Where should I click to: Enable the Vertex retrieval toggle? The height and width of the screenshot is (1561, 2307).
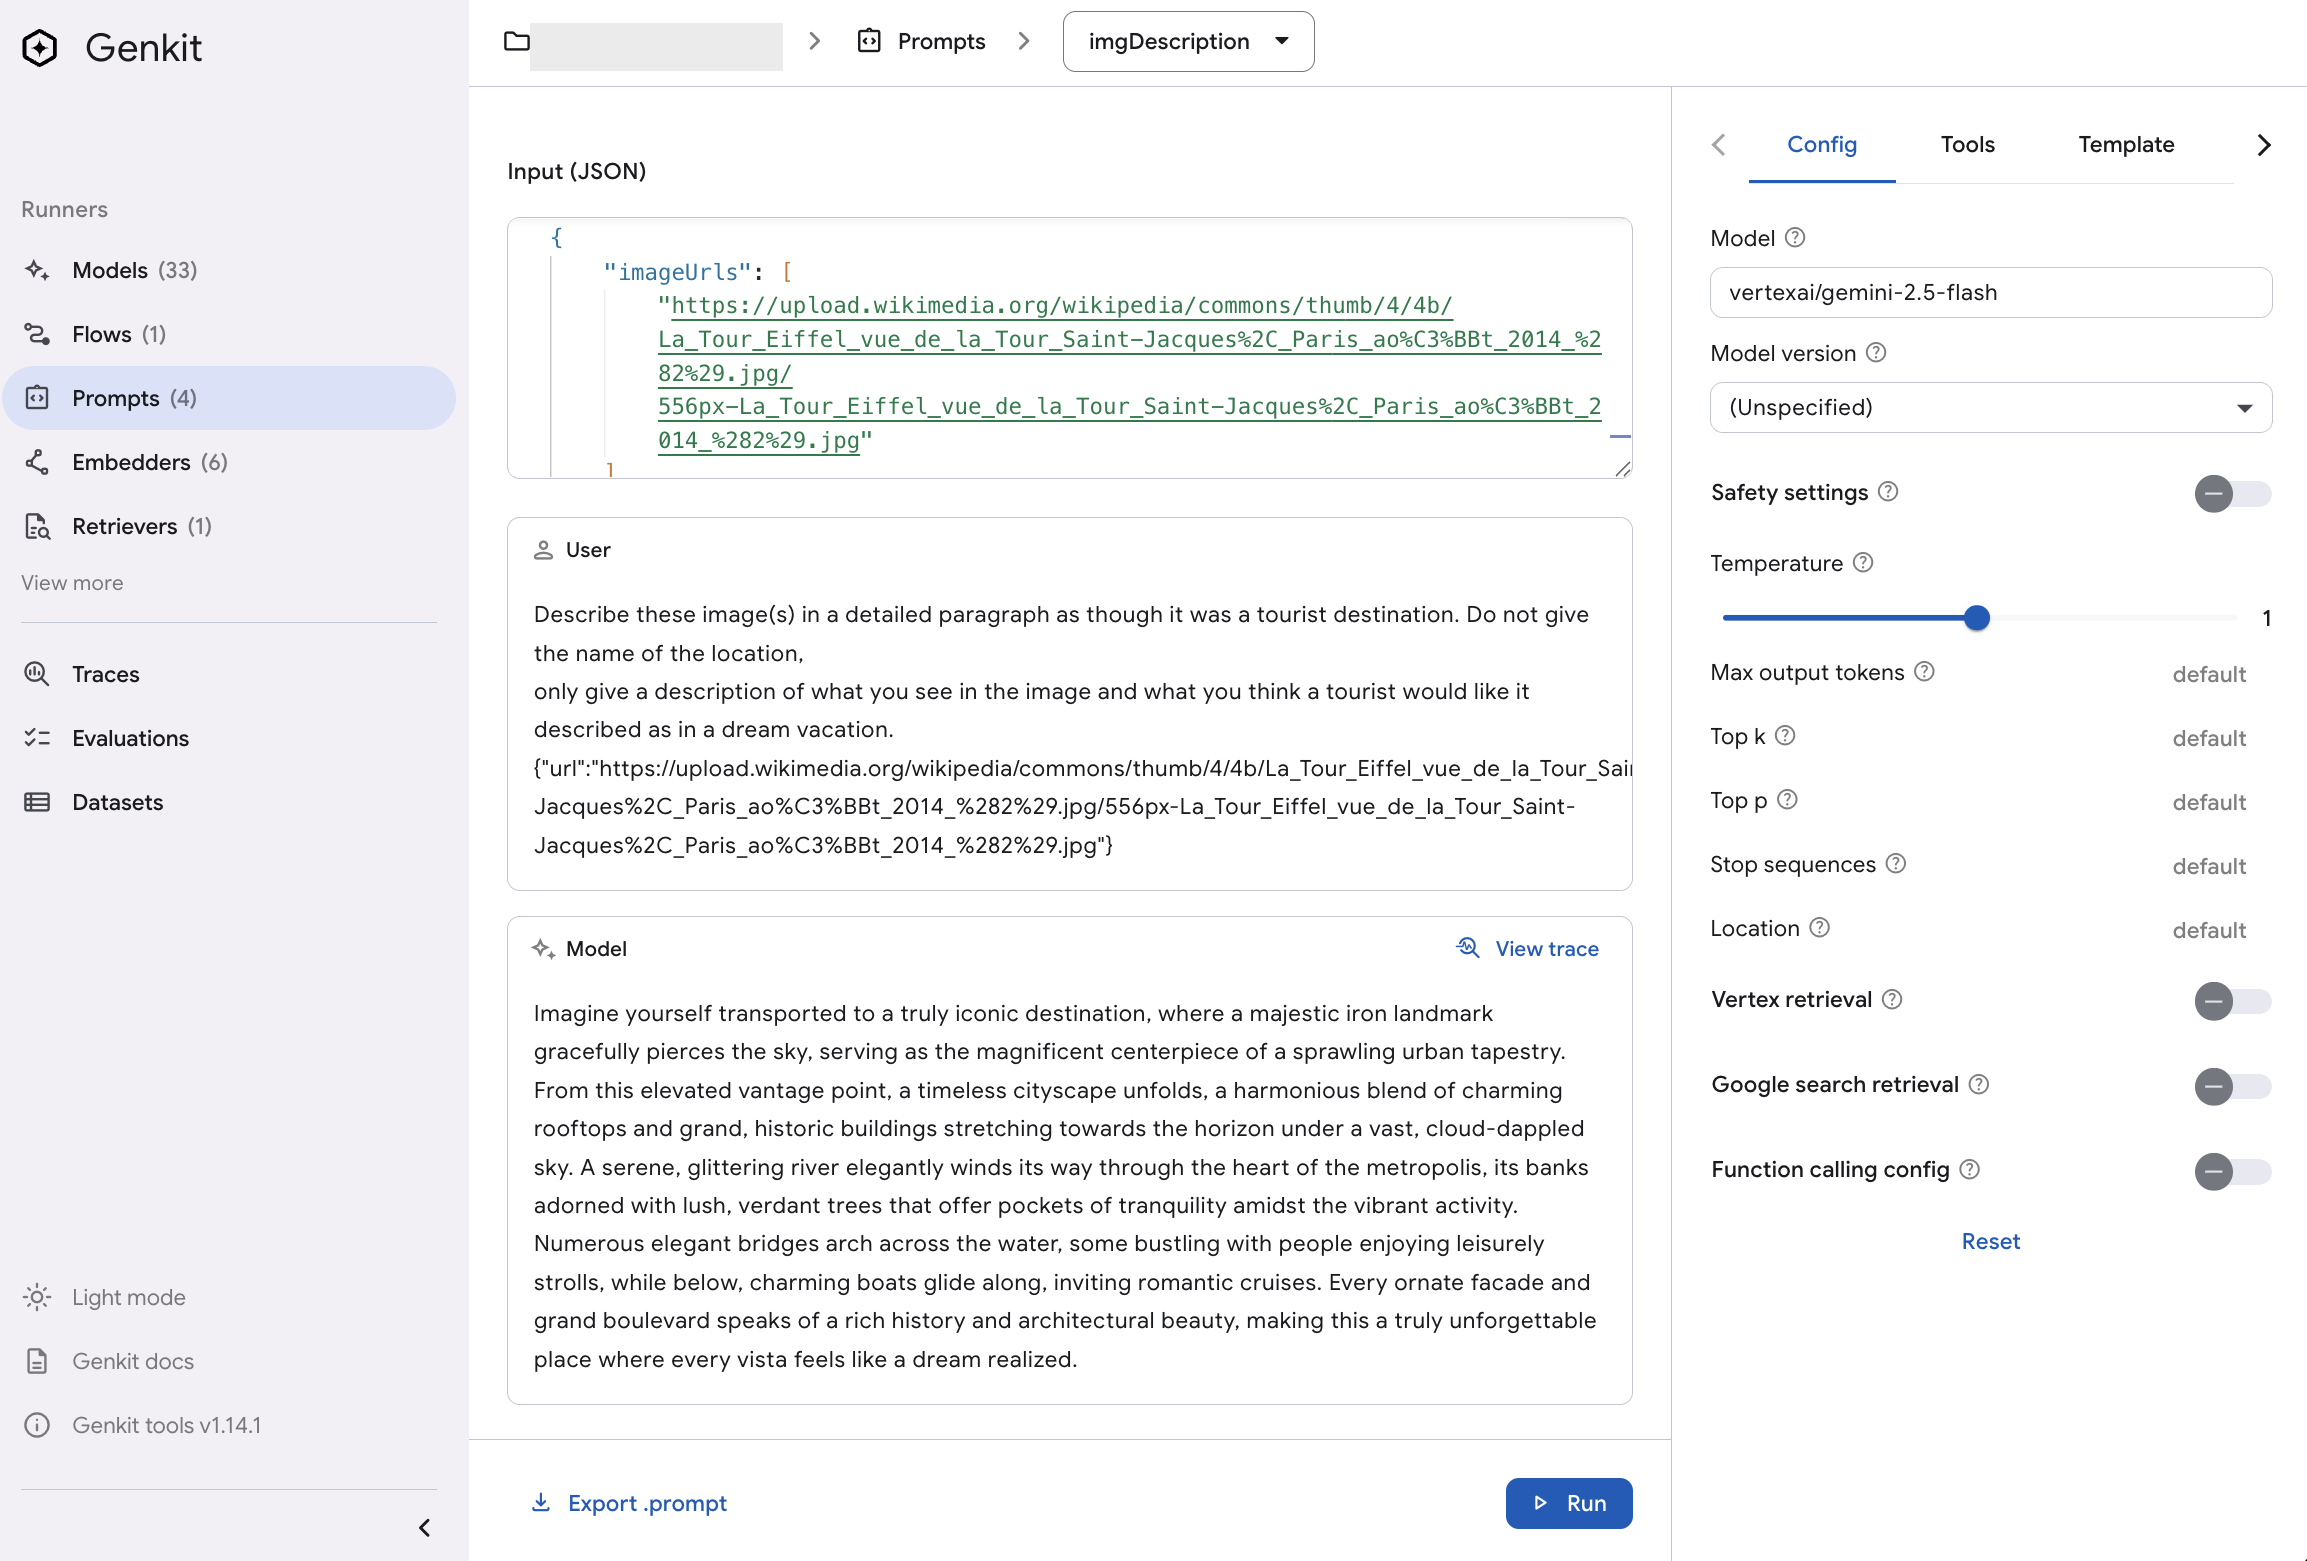[x=2231, y=1000]
